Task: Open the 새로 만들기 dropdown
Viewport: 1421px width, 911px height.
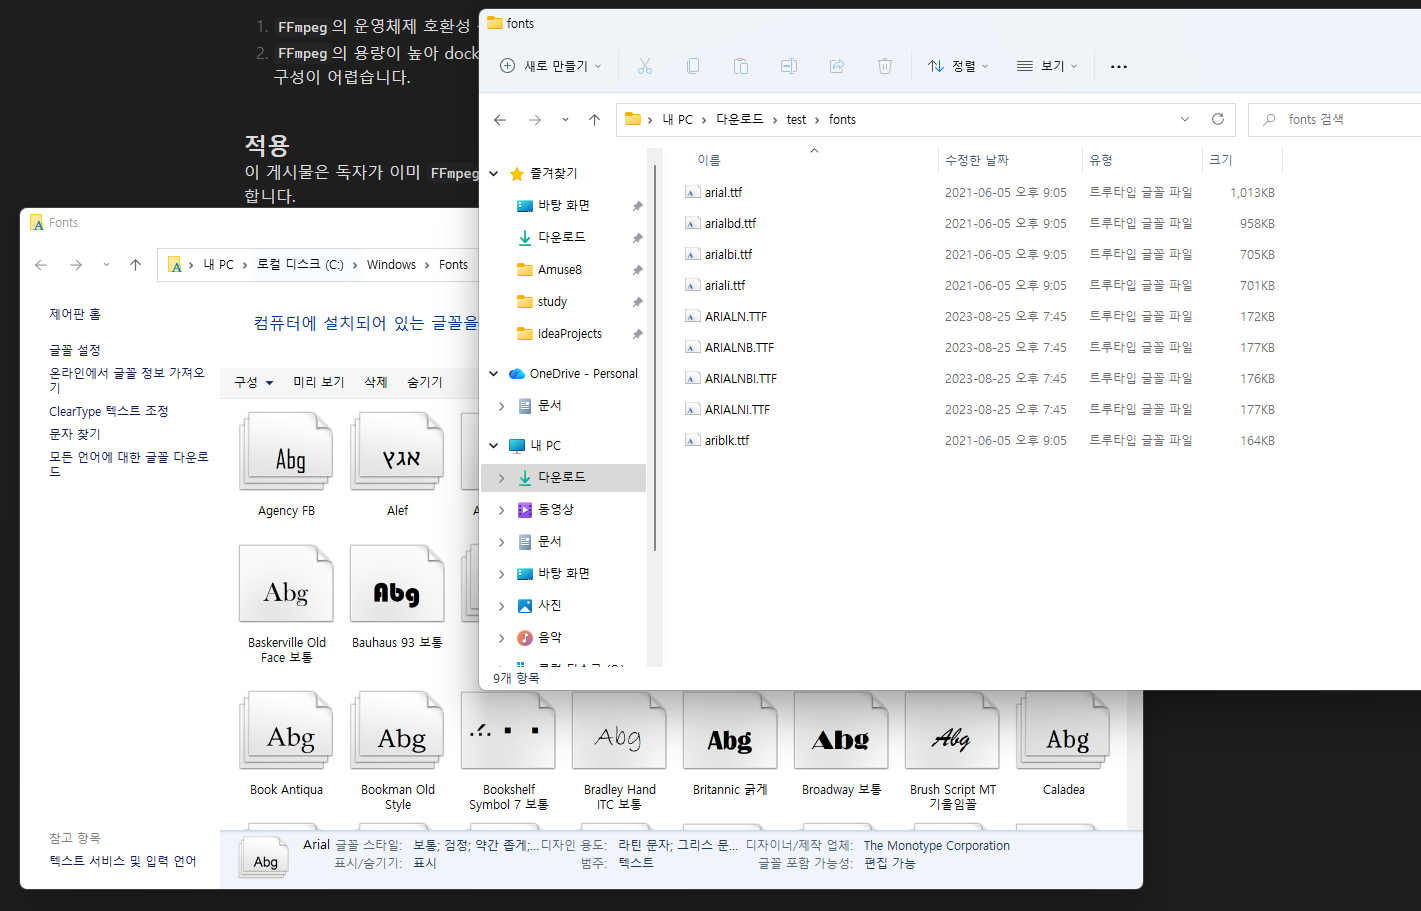Action: coord(551,66)
